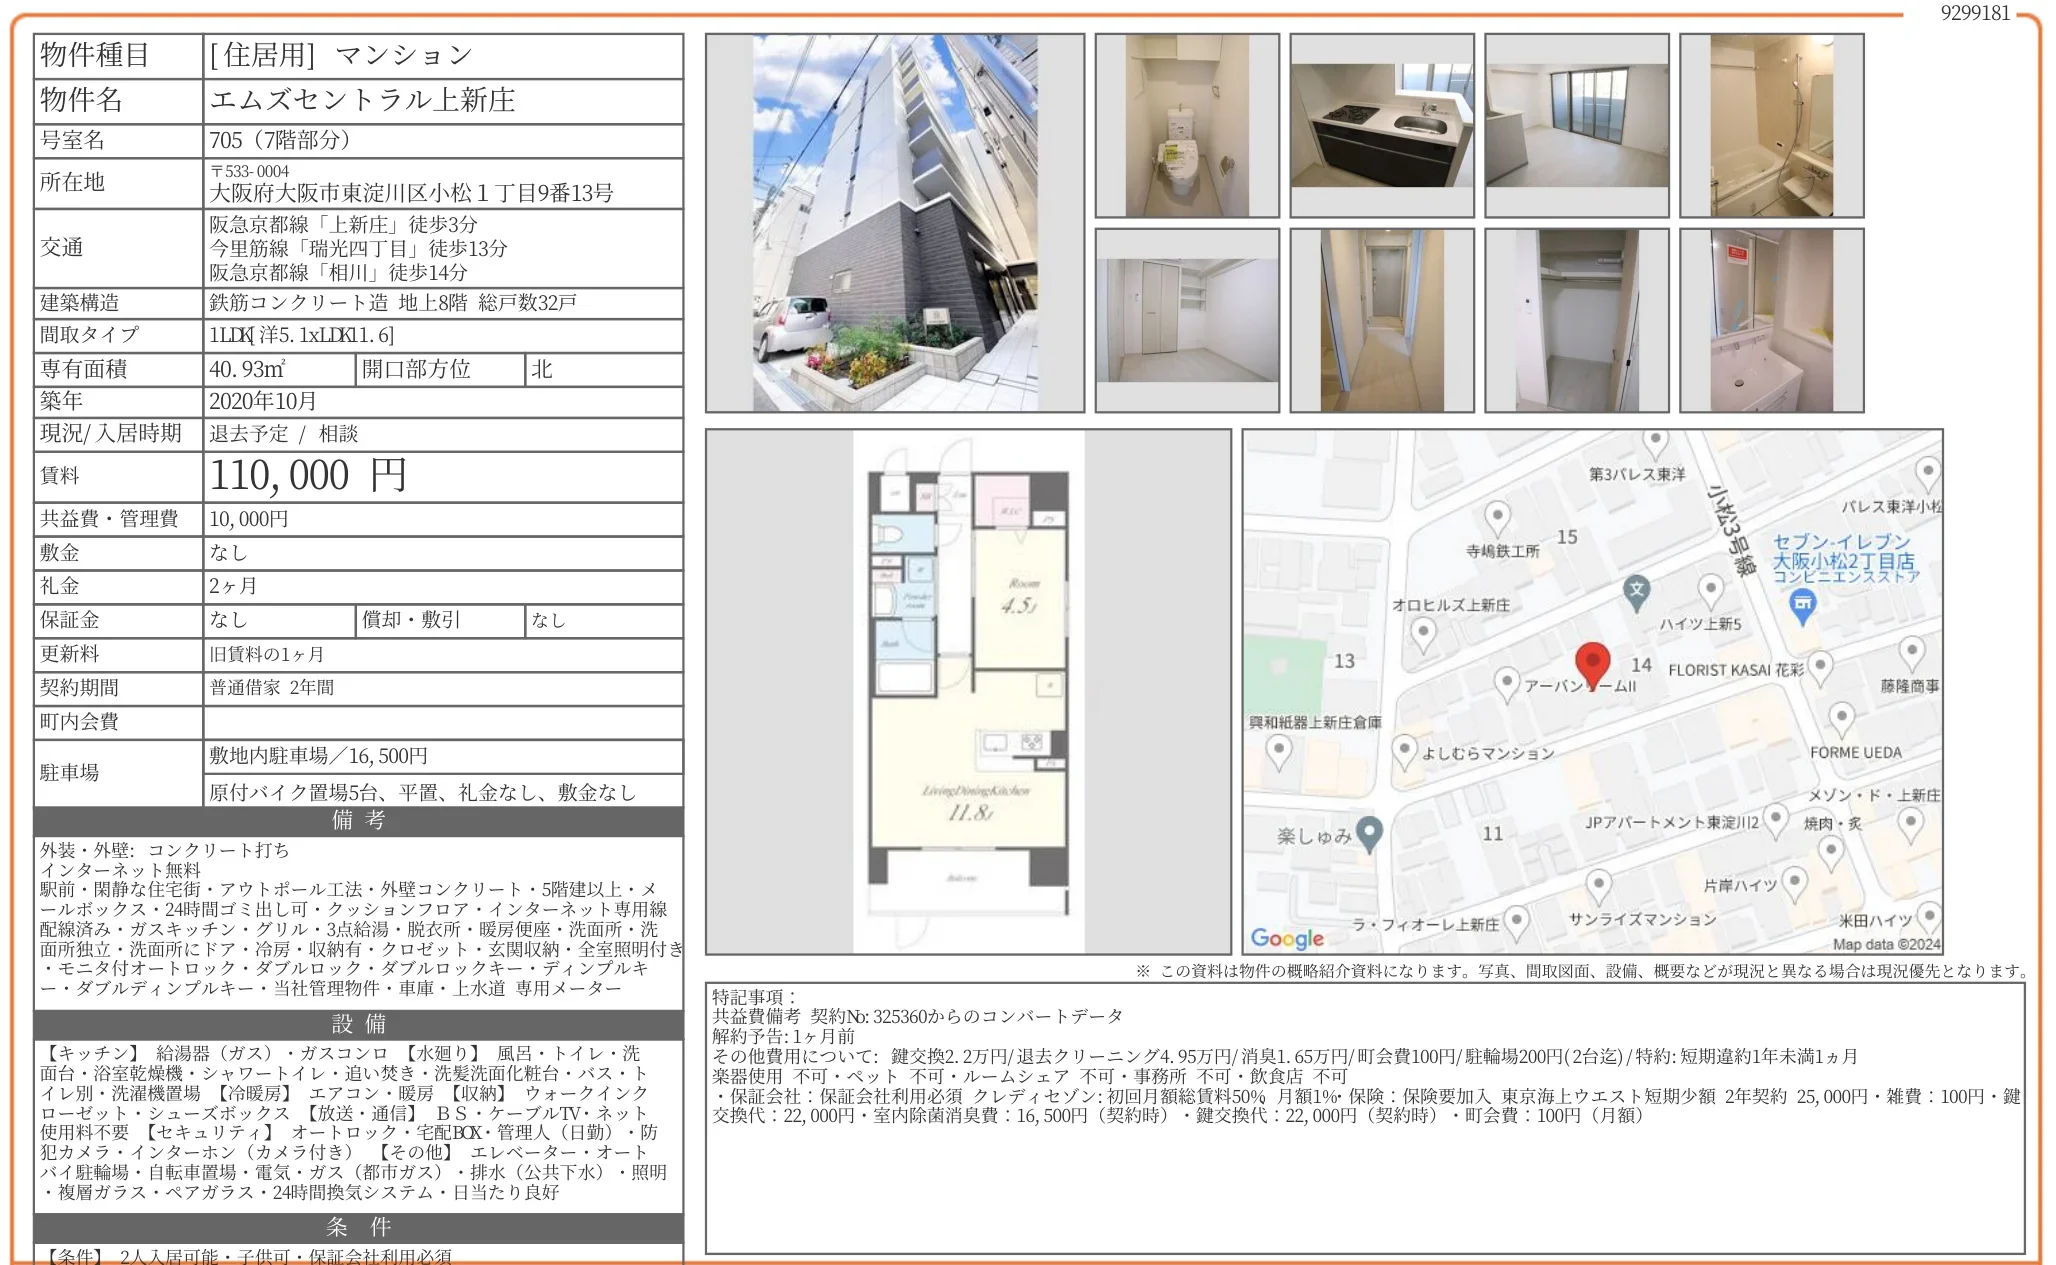Click the FLORIST KASAI 花彩 map pin
The height and width of the screenshot is (1265, 2056).
[x=1820, y=666]
